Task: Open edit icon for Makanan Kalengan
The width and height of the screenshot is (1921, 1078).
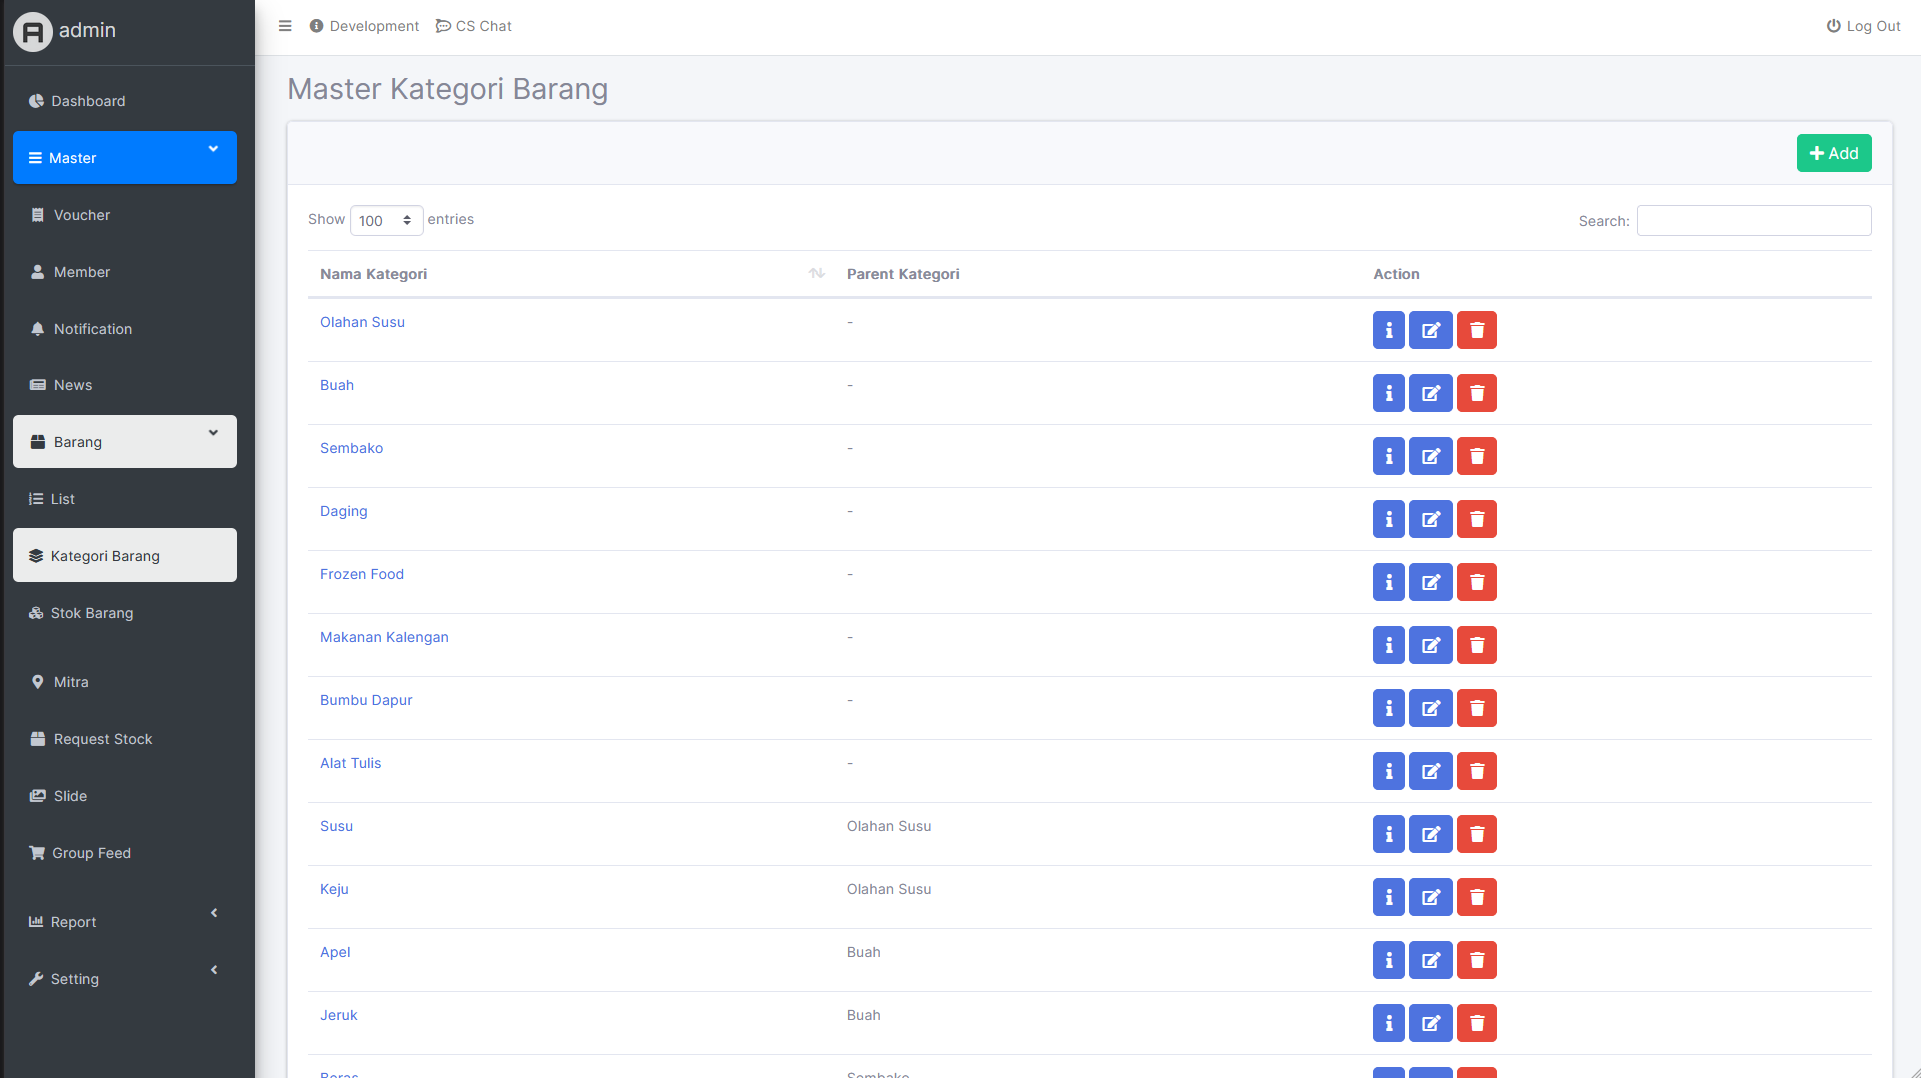Action: coord(1430,645)
